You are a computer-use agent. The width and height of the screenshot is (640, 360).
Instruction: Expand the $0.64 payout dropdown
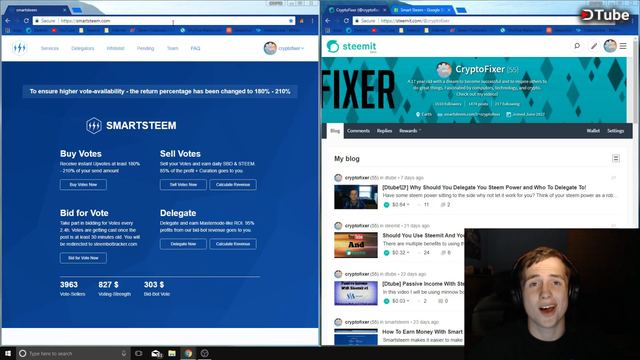coord(400,204)
